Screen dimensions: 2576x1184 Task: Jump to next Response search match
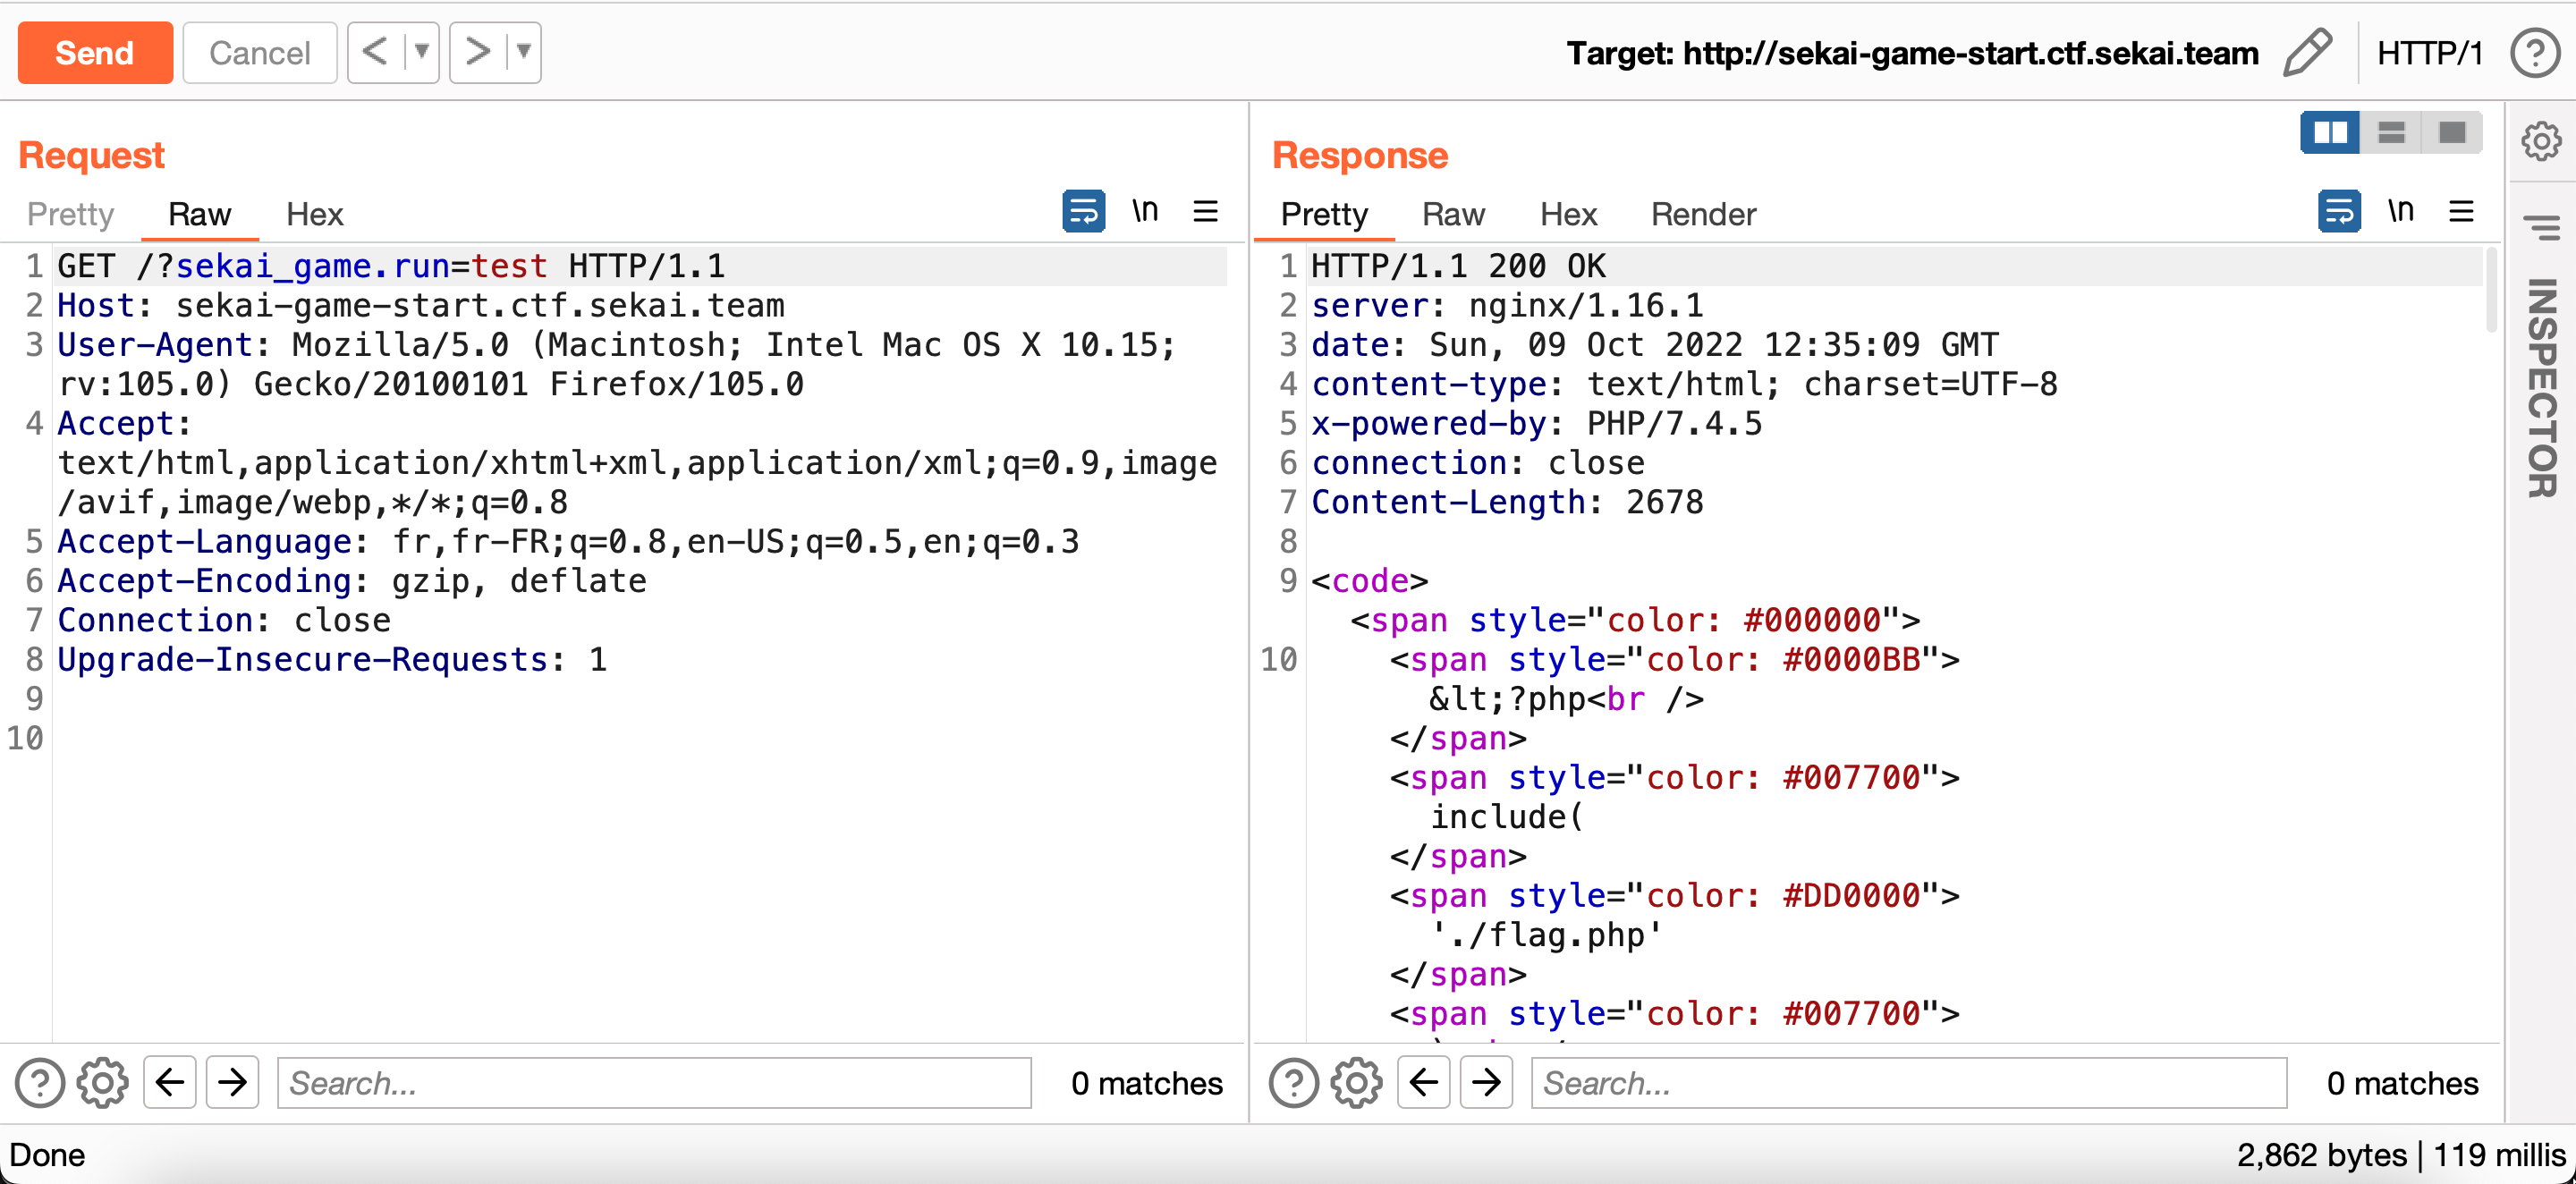[x=1487, y=1082]
